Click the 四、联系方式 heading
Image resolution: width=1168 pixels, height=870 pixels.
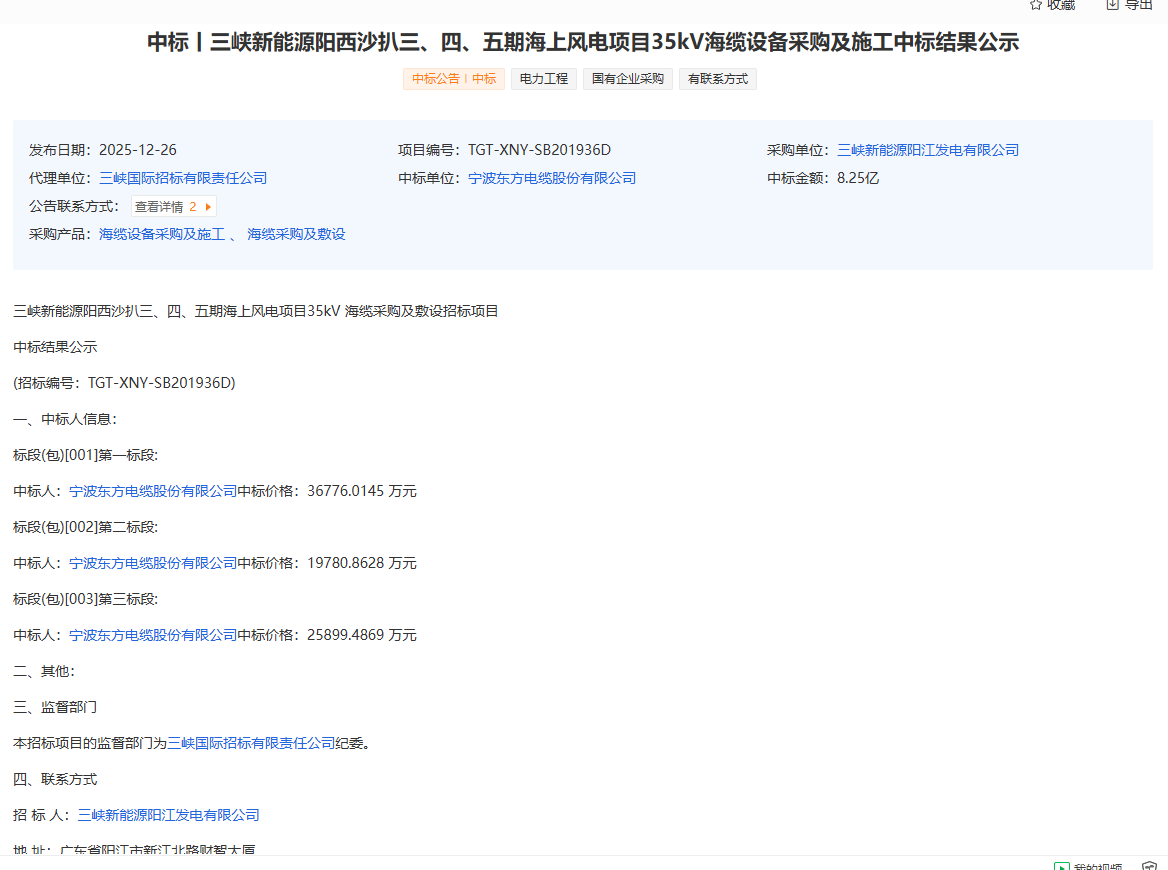point(55,779)
